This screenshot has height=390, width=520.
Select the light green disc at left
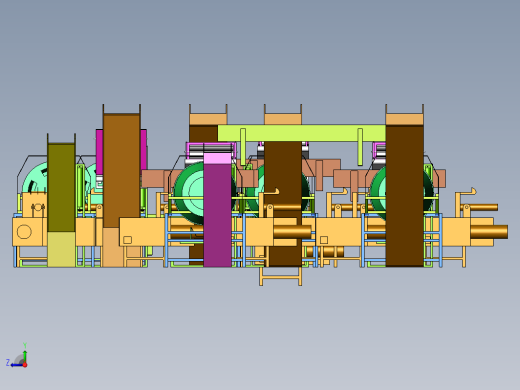pos(35,178)
